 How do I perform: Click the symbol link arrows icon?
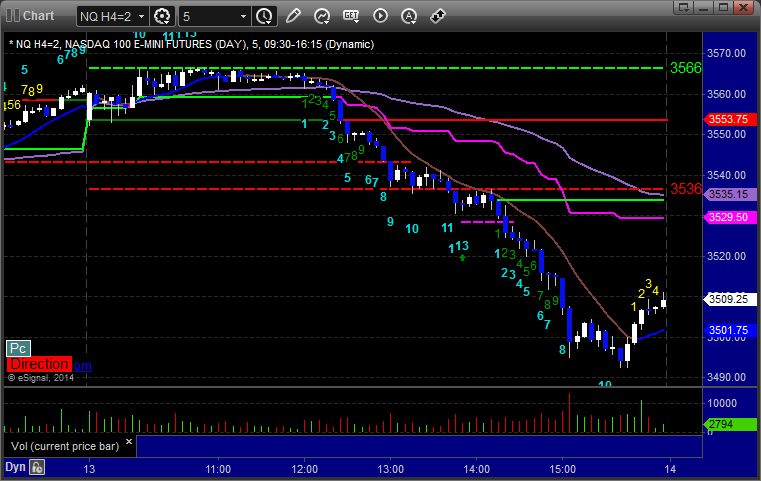click(438, 16)
